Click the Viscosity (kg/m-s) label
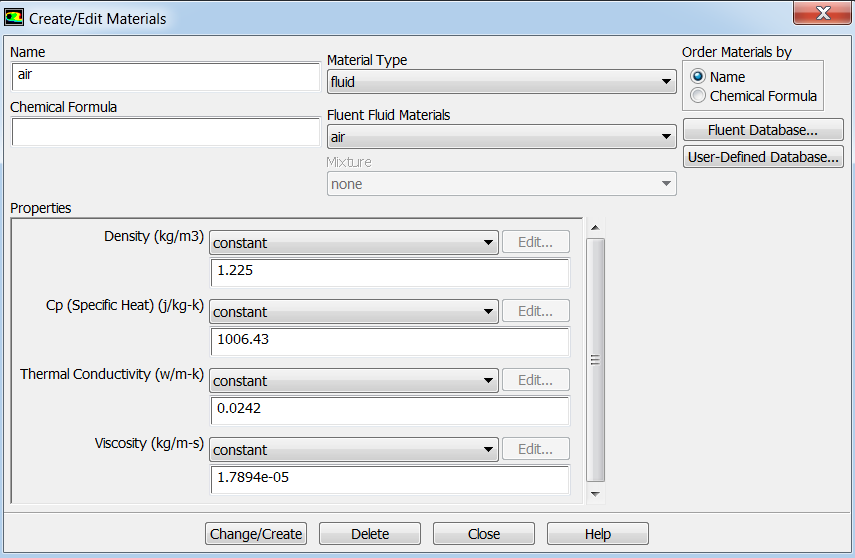This screenshot has width=855, height=558. click(x=149, y=443)
